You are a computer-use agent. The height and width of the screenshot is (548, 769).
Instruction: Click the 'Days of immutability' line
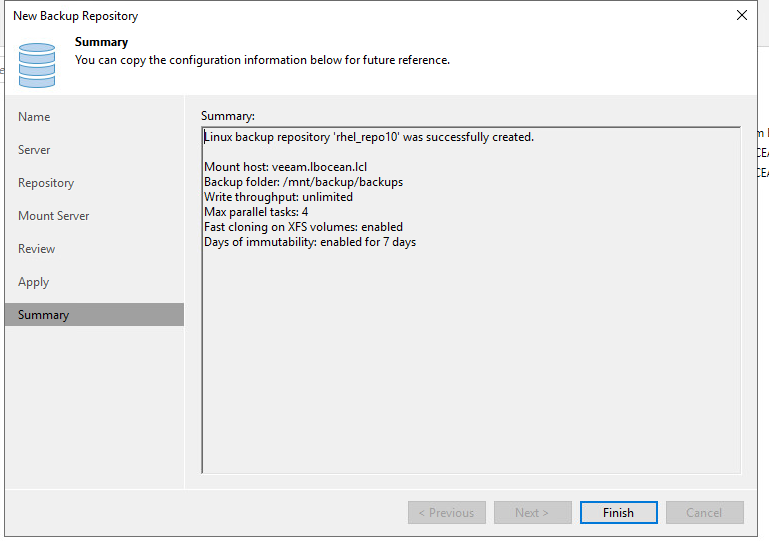310,242
